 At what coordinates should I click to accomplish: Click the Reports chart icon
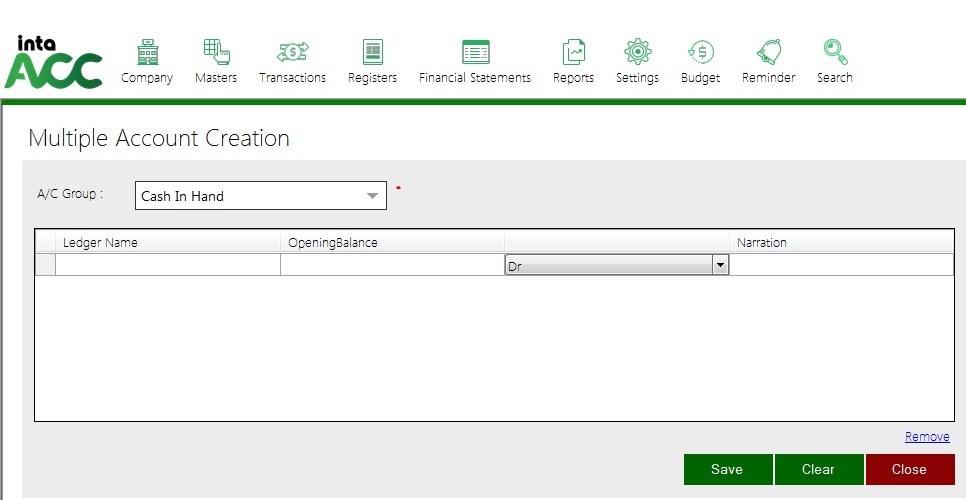click(x=573, y=53)
